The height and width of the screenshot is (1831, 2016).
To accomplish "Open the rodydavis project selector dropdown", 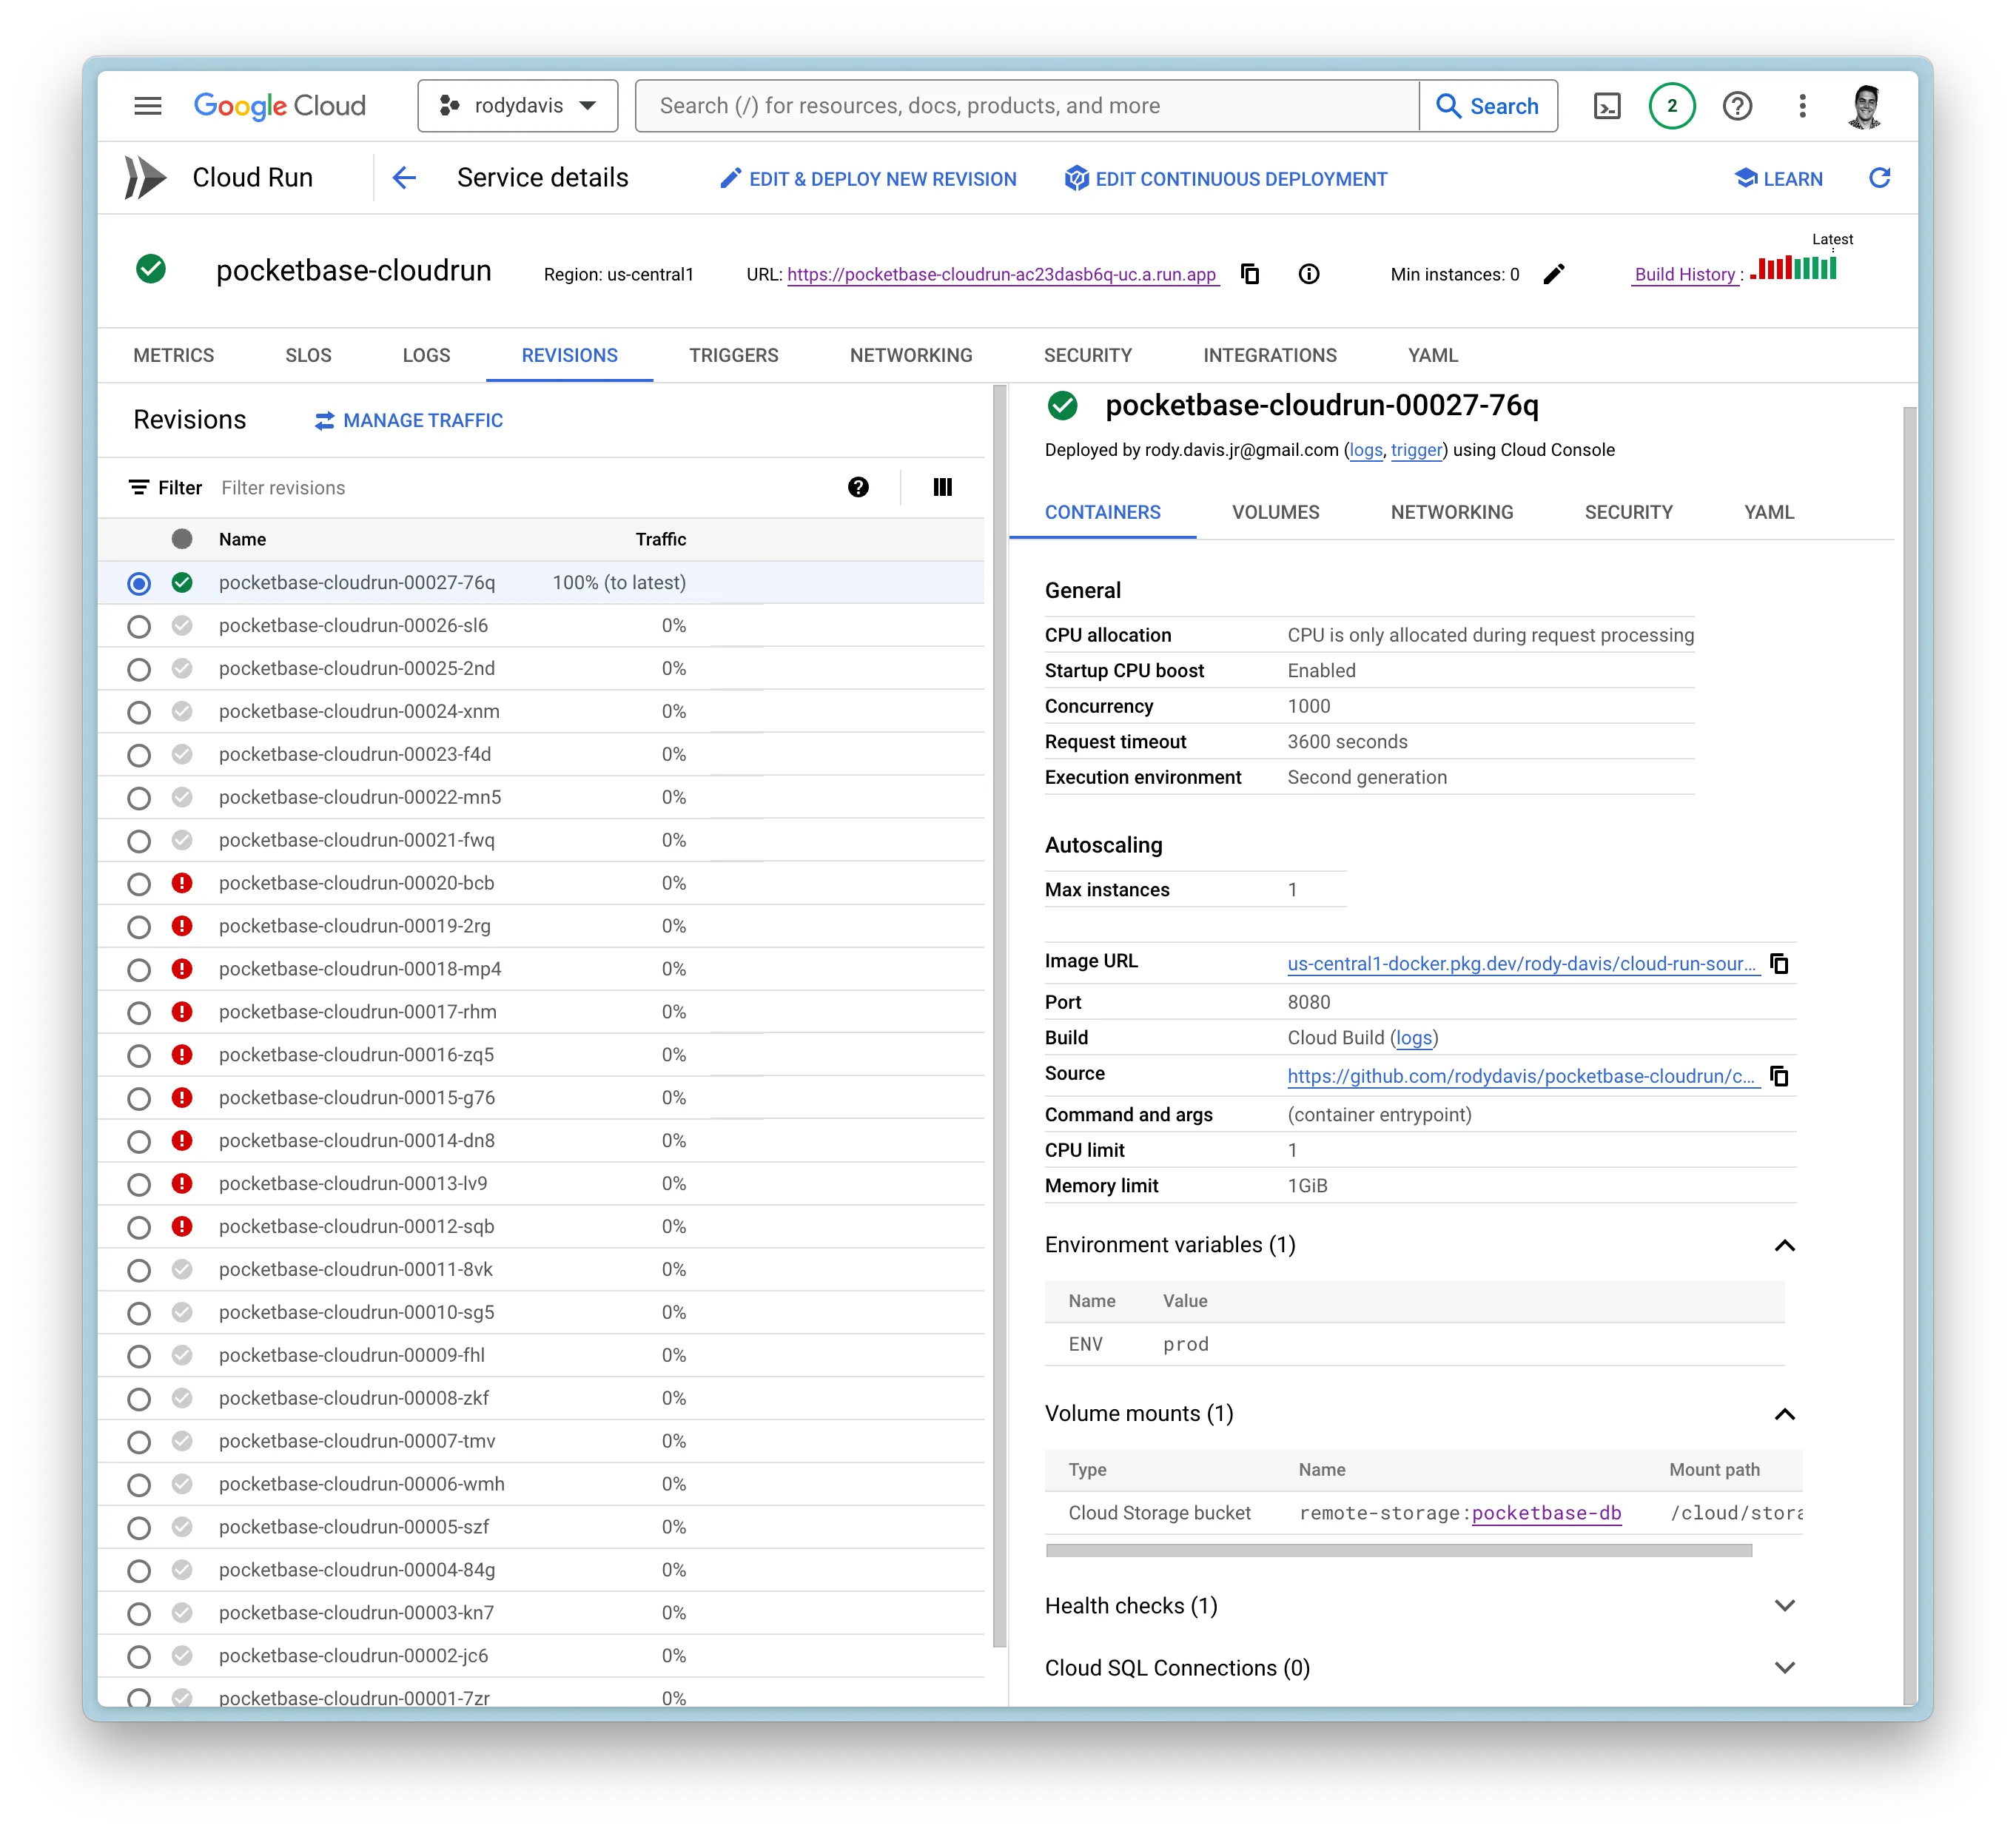I will (517, 106).
